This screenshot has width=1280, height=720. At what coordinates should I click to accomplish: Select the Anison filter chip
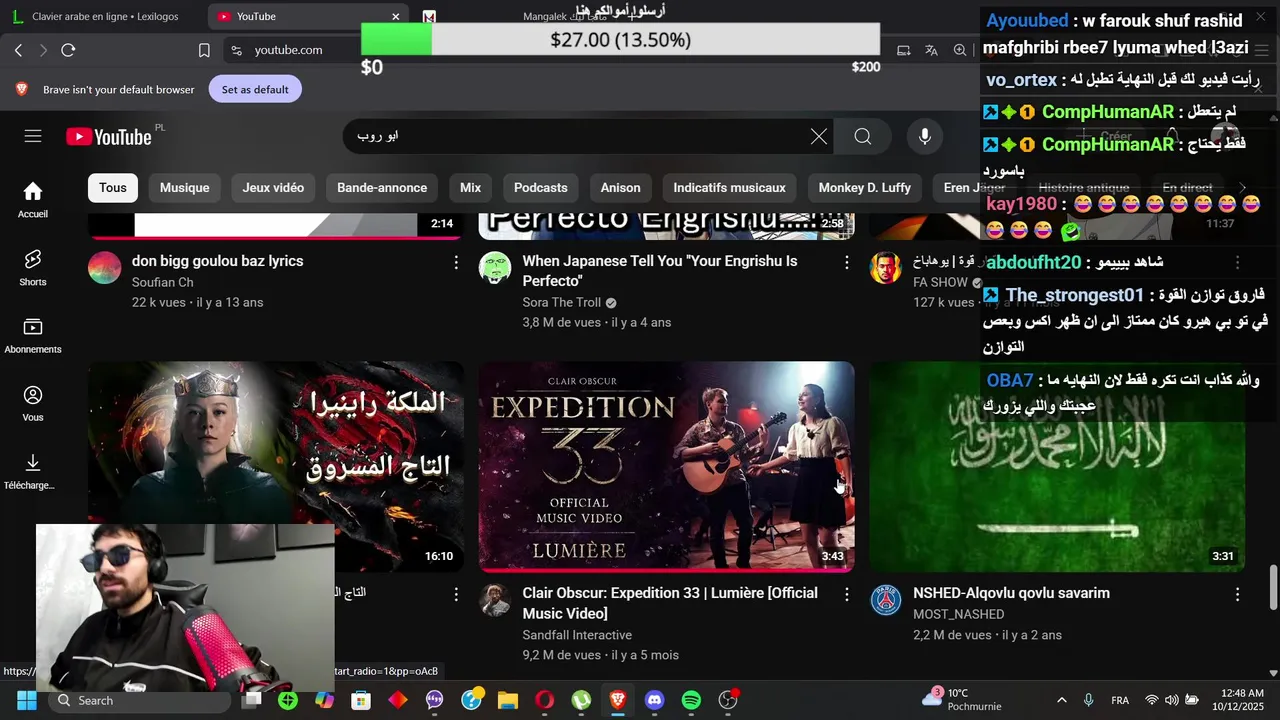pos(621,188)
